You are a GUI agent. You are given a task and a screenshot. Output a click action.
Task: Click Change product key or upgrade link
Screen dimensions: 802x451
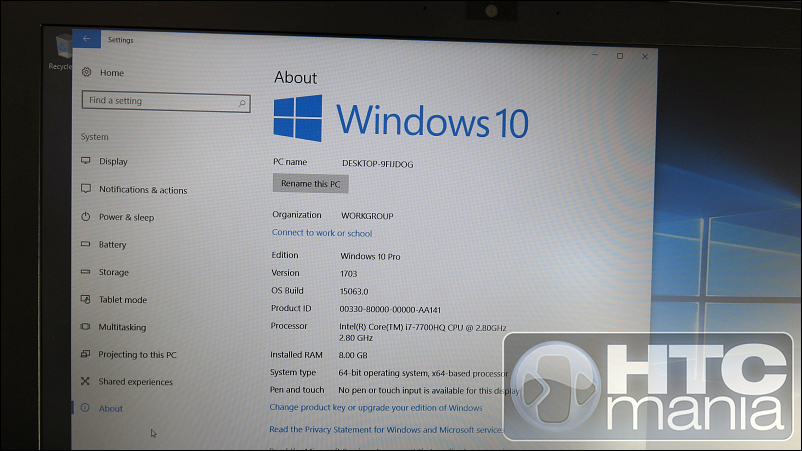pyautogui.click(x=375, y=408)
